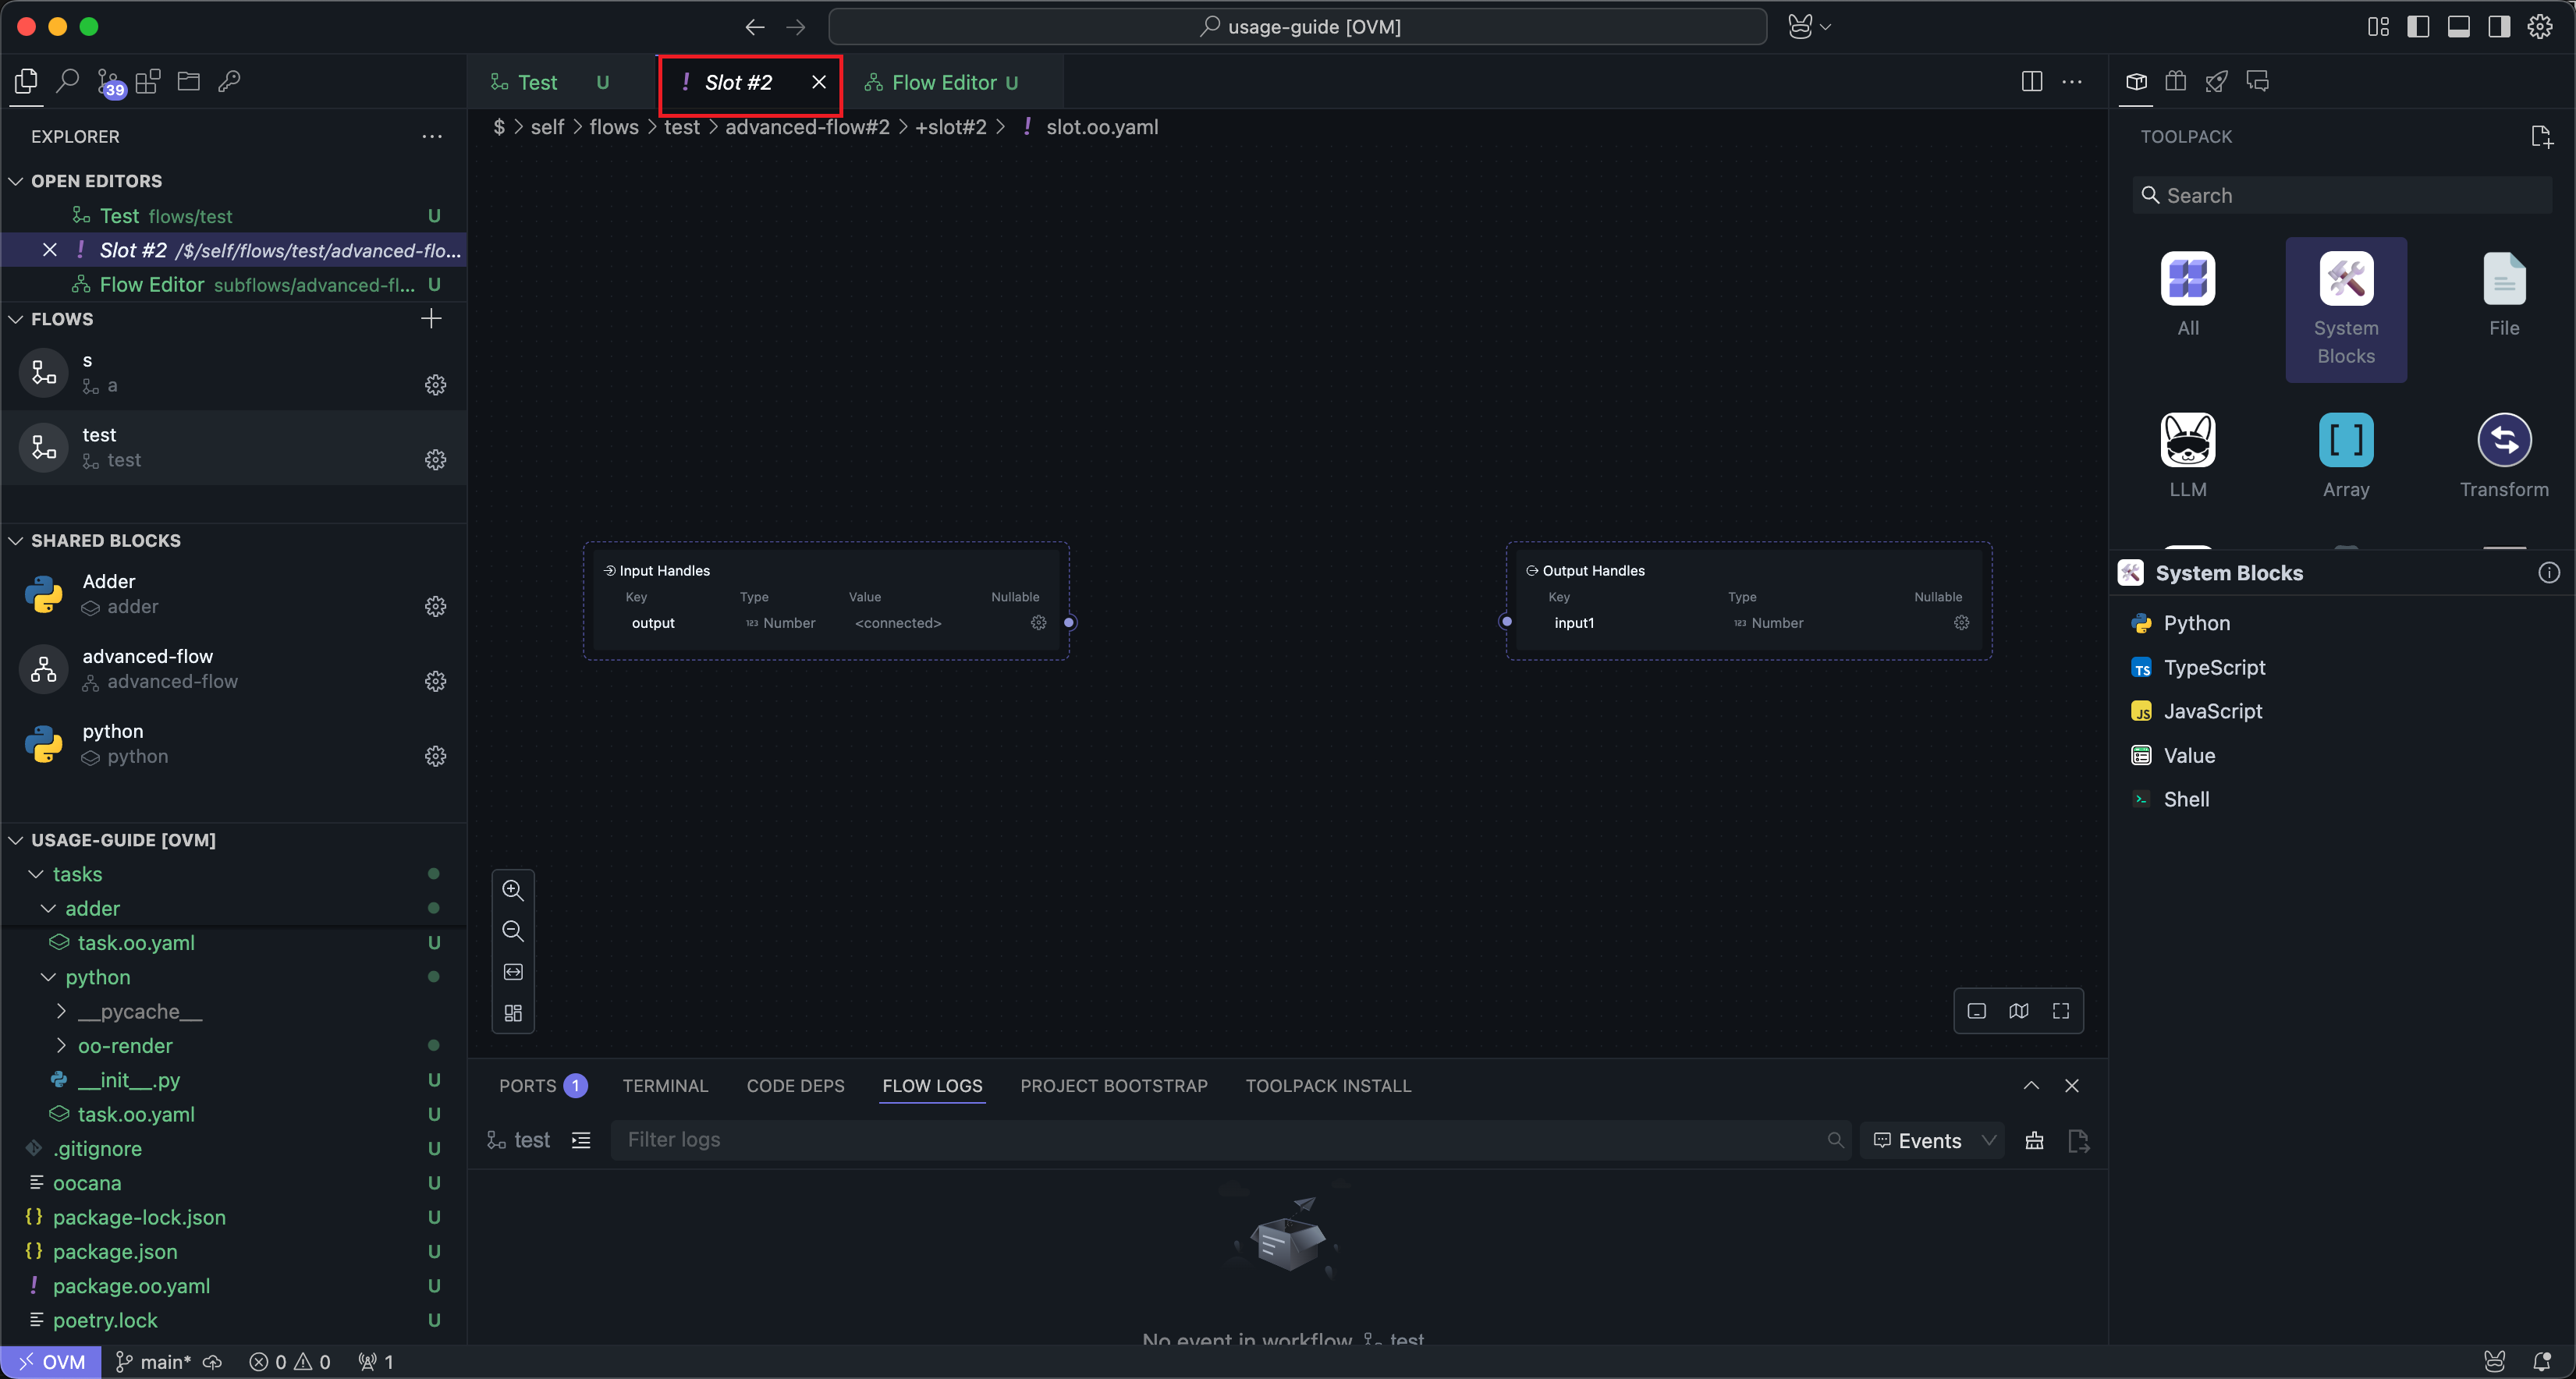
Task: Open the LLM toolpack category
Action: coord(2187,455)
